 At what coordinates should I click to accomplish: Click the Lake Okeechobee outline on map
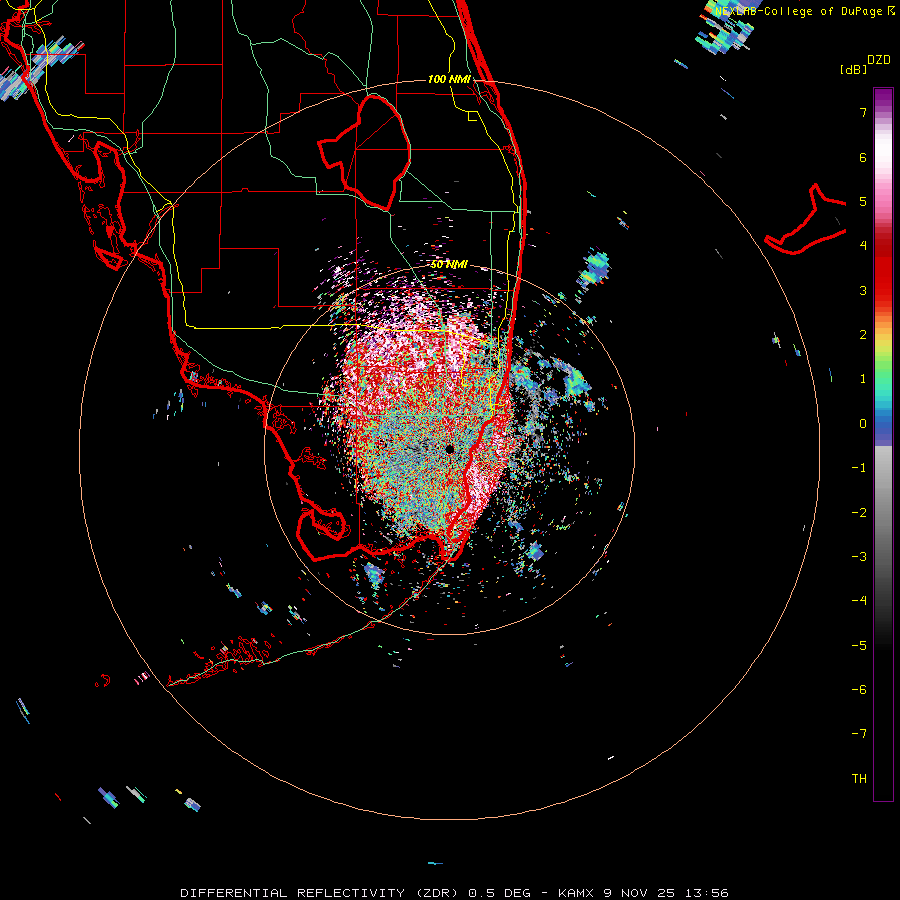[x=365, y=153]
